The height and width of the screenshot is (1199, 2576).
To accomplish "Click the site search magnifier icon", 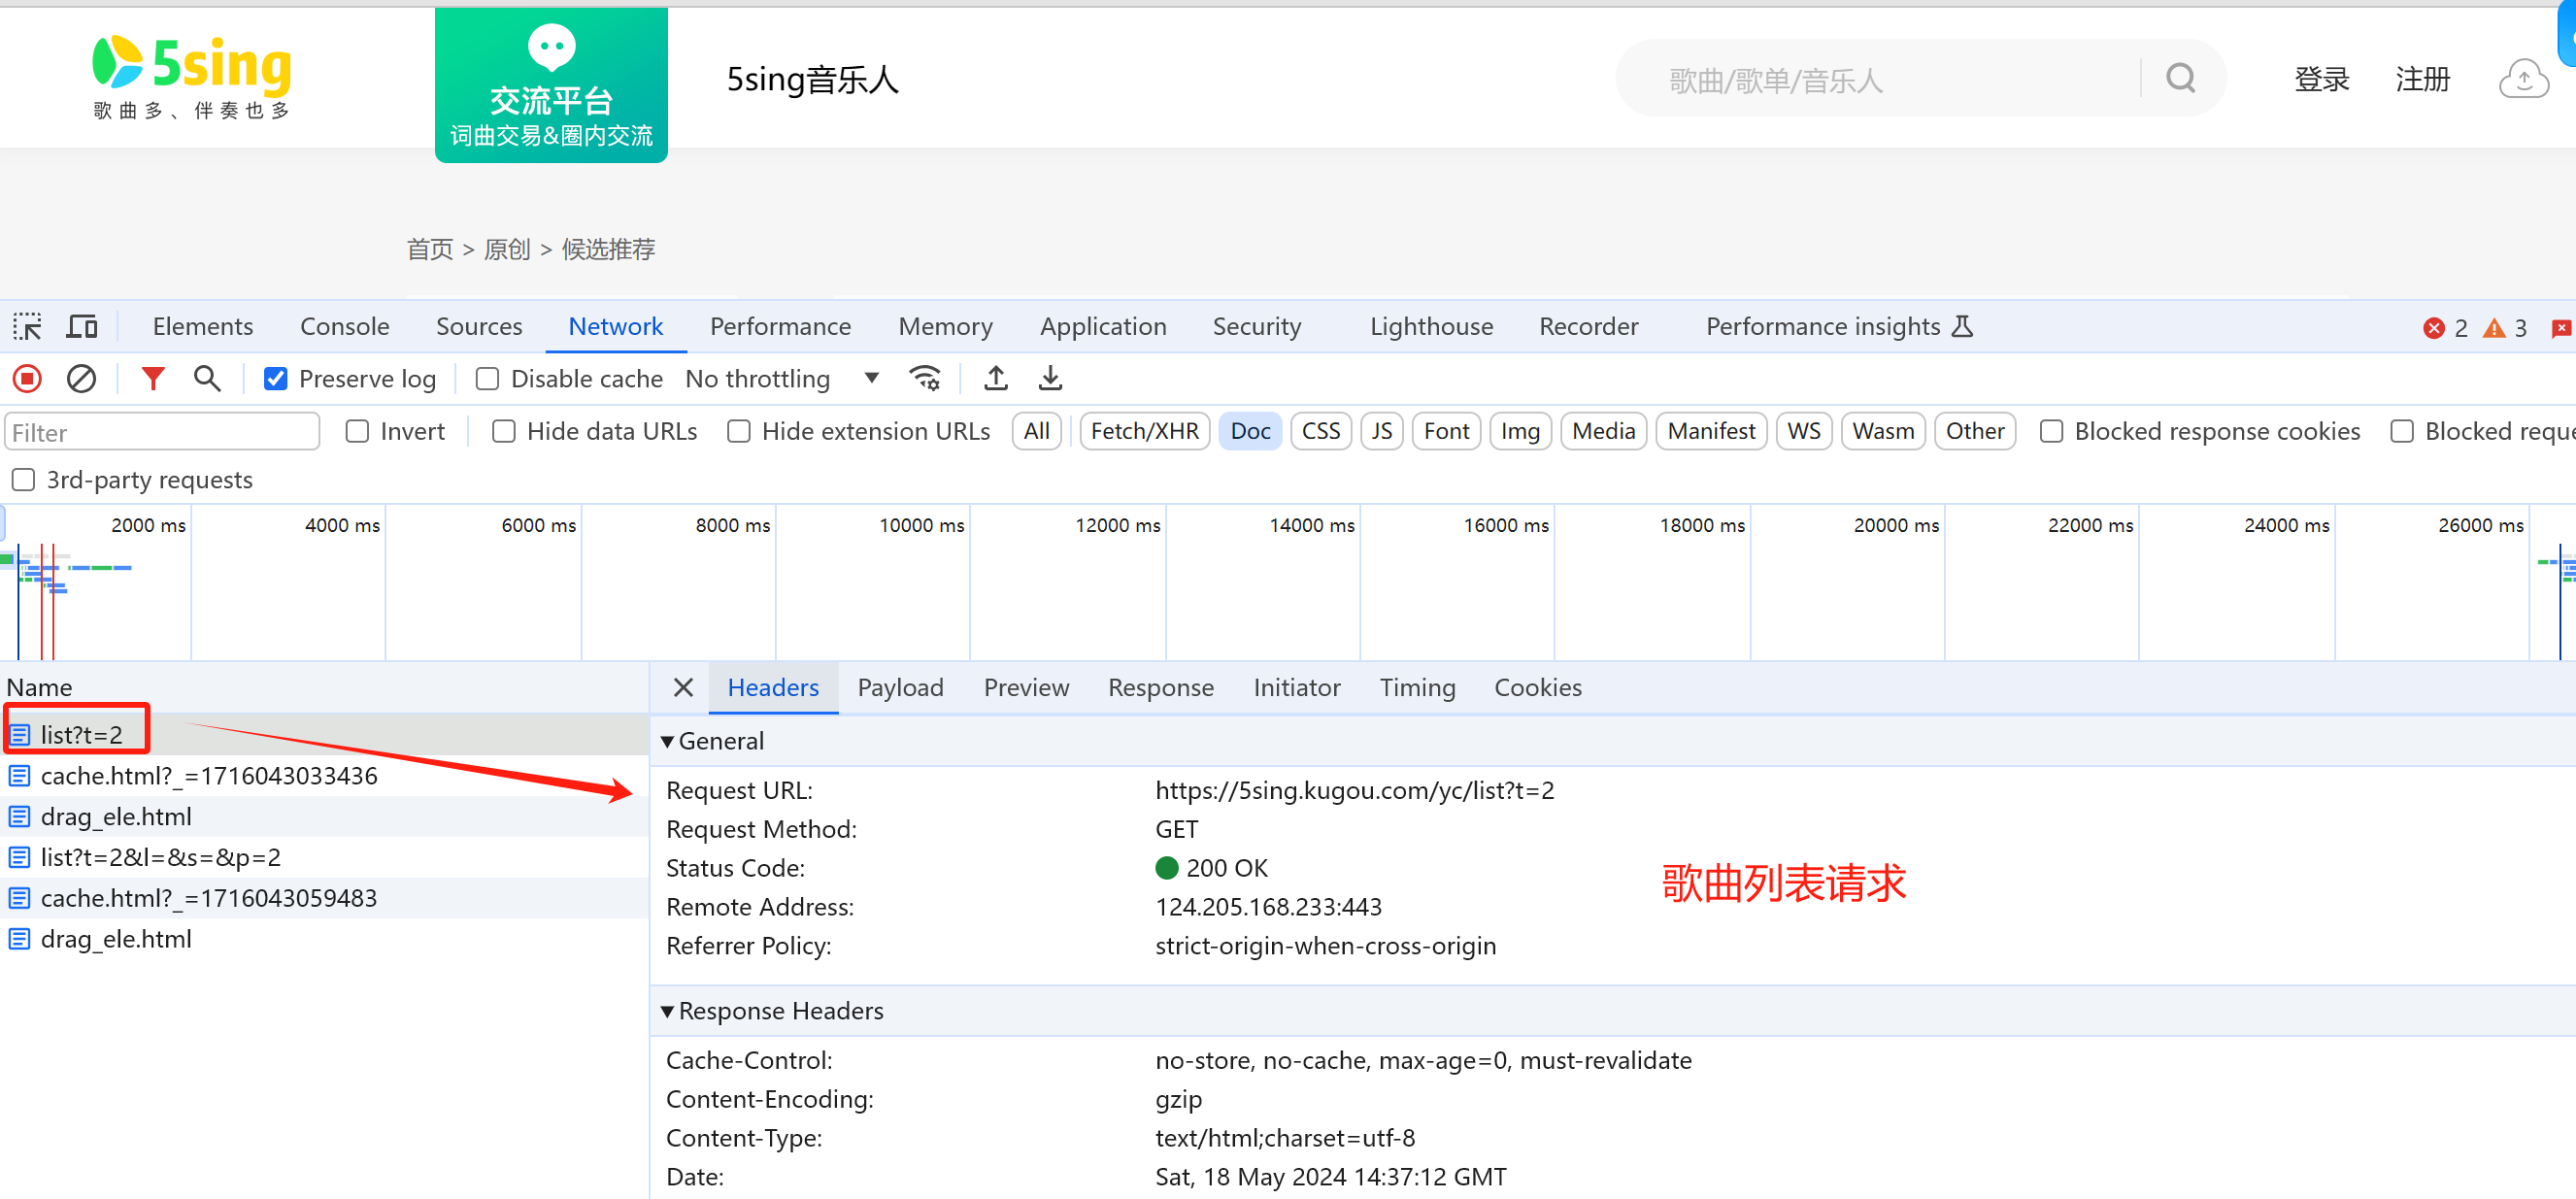I will click(2181, 78).
